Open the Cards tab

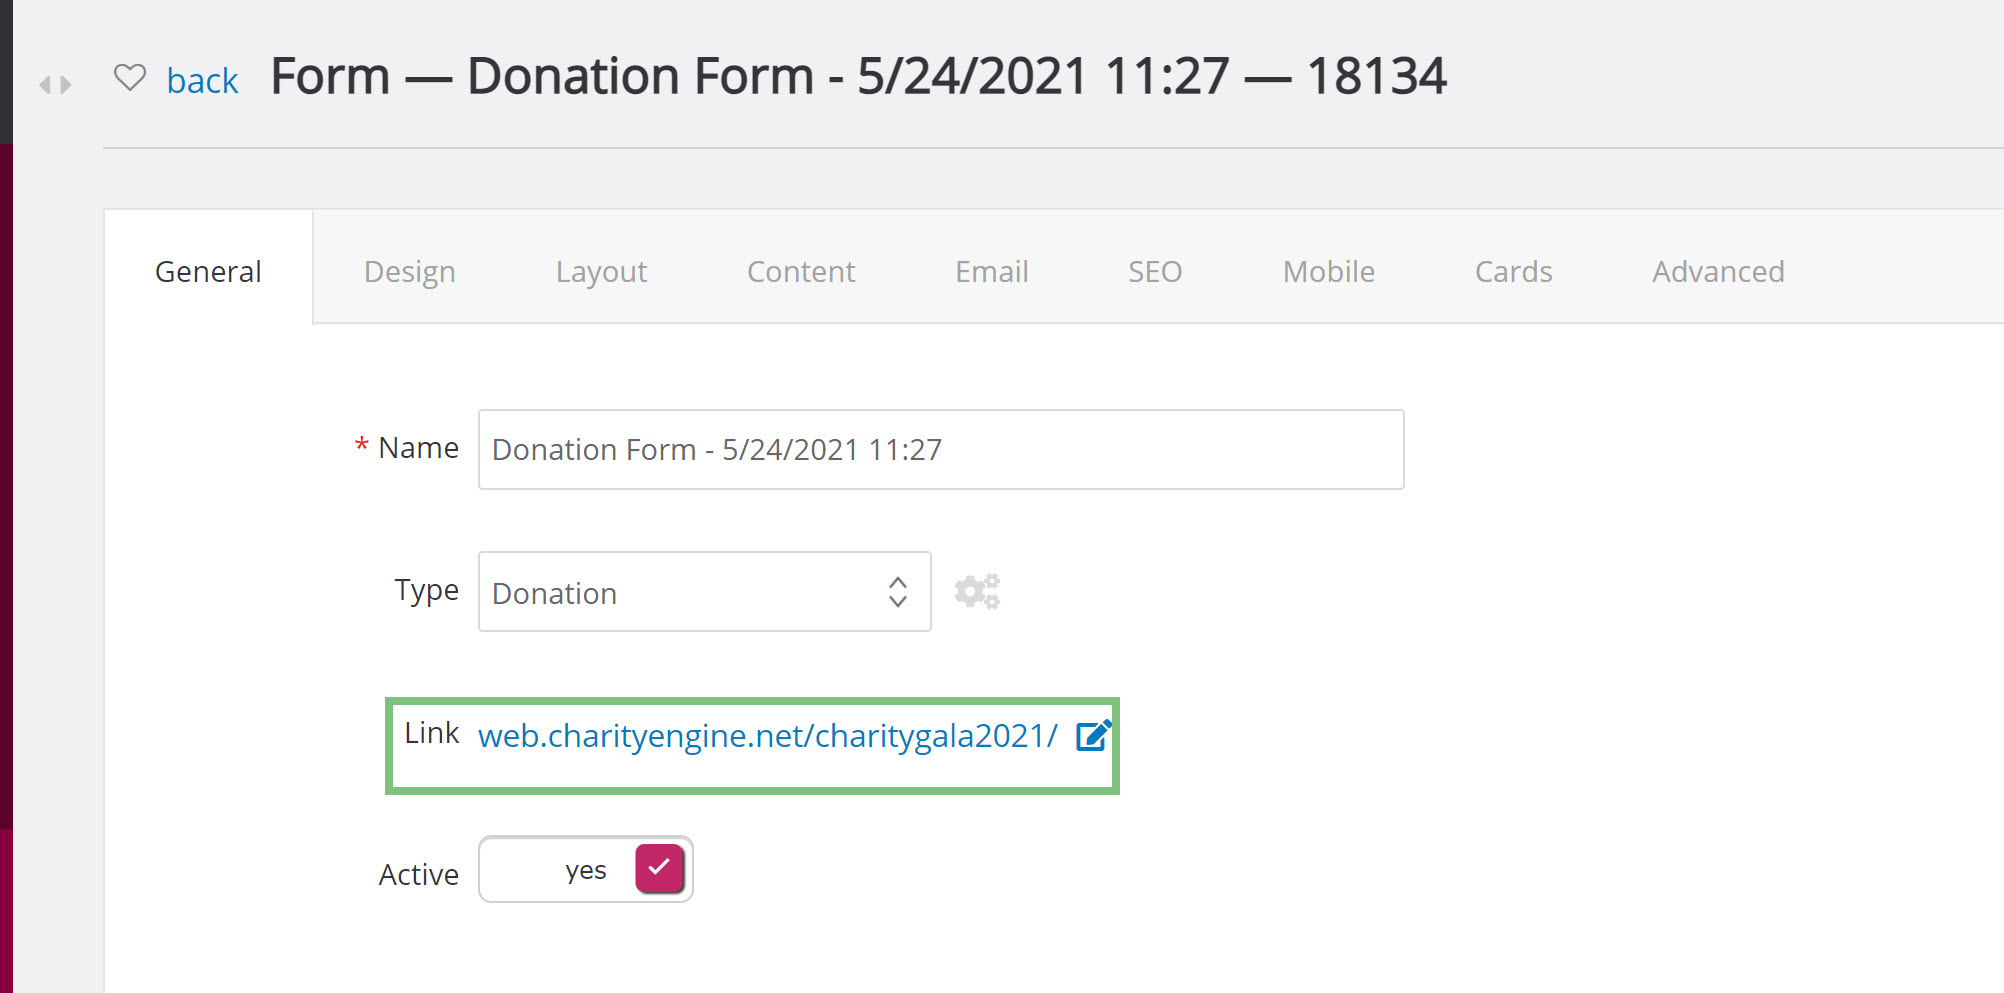1514,272
